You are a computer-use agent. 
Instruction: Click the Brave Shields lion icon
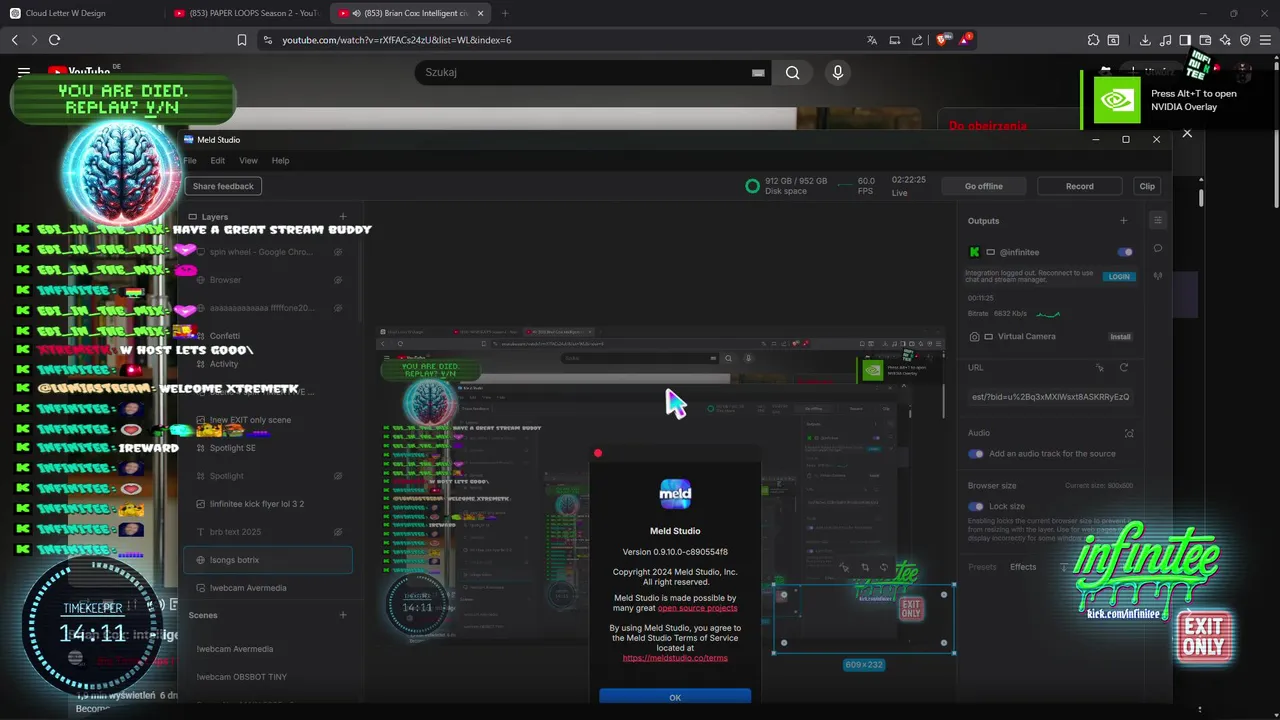click(942, 40)
